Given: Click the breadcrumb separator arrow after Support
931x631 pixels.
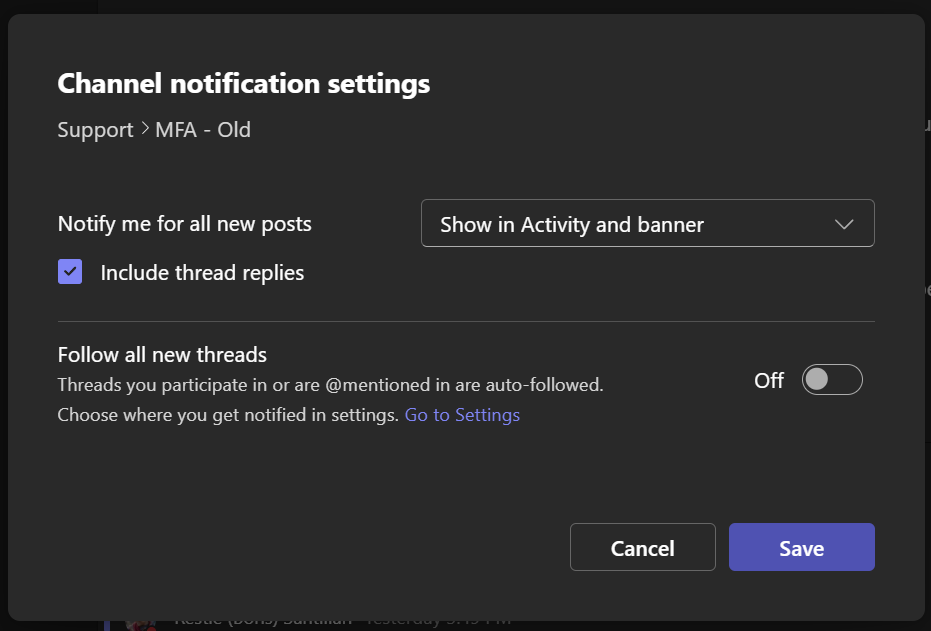Looking at the screenshot, I should (x=144, y=130).
